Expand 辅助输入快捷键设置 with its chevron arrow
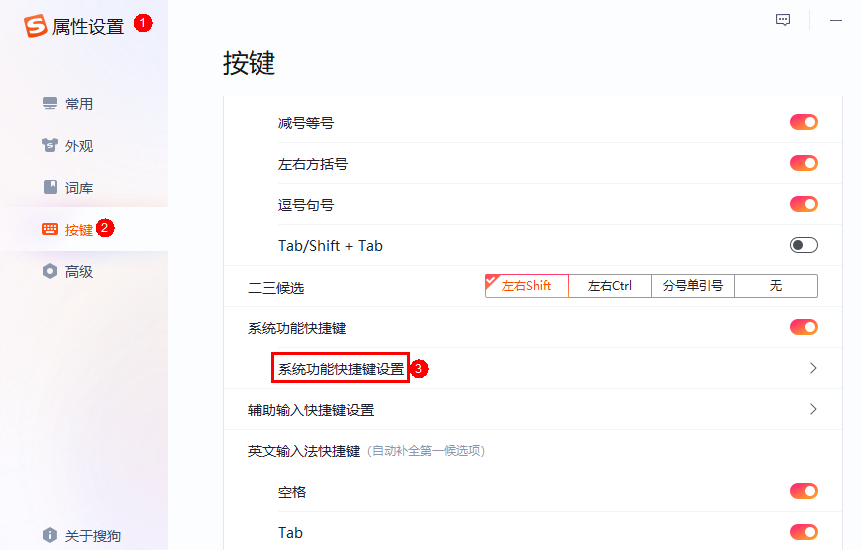862x550 pixels. tap(812, 409)
